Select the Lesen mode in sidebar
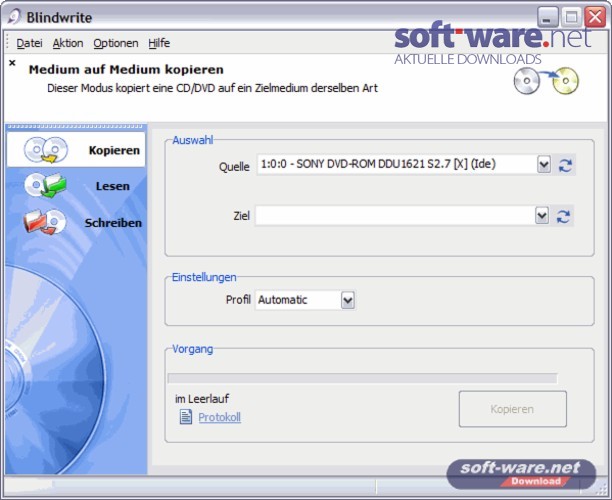612x500 pixels. [x=76, y=186]
